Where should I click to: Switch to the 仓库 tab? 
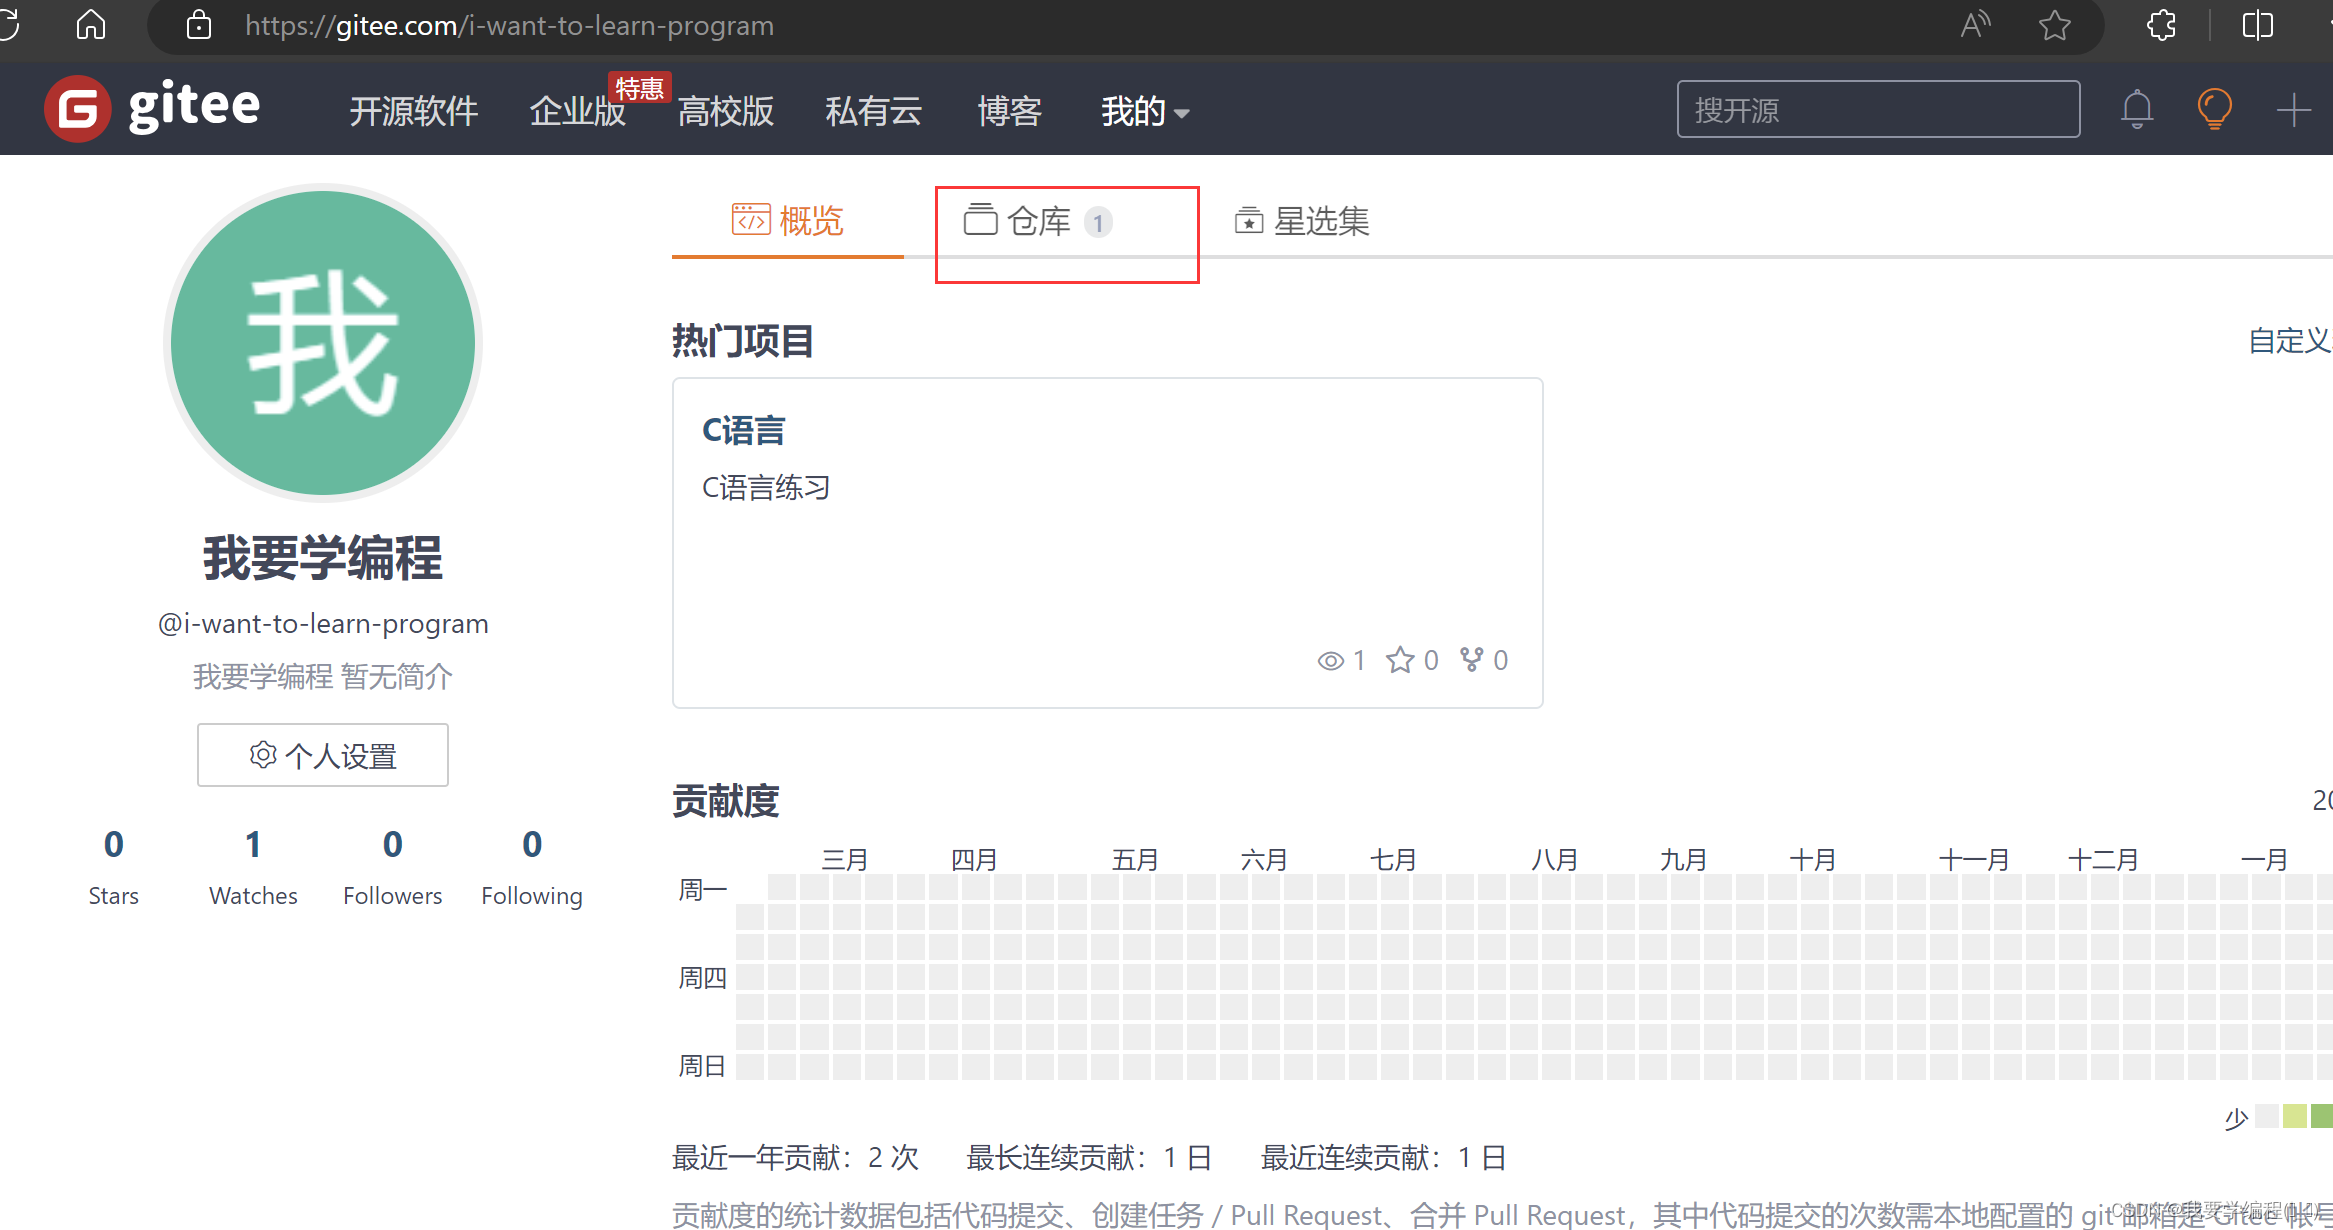(x=1038, y=221)
